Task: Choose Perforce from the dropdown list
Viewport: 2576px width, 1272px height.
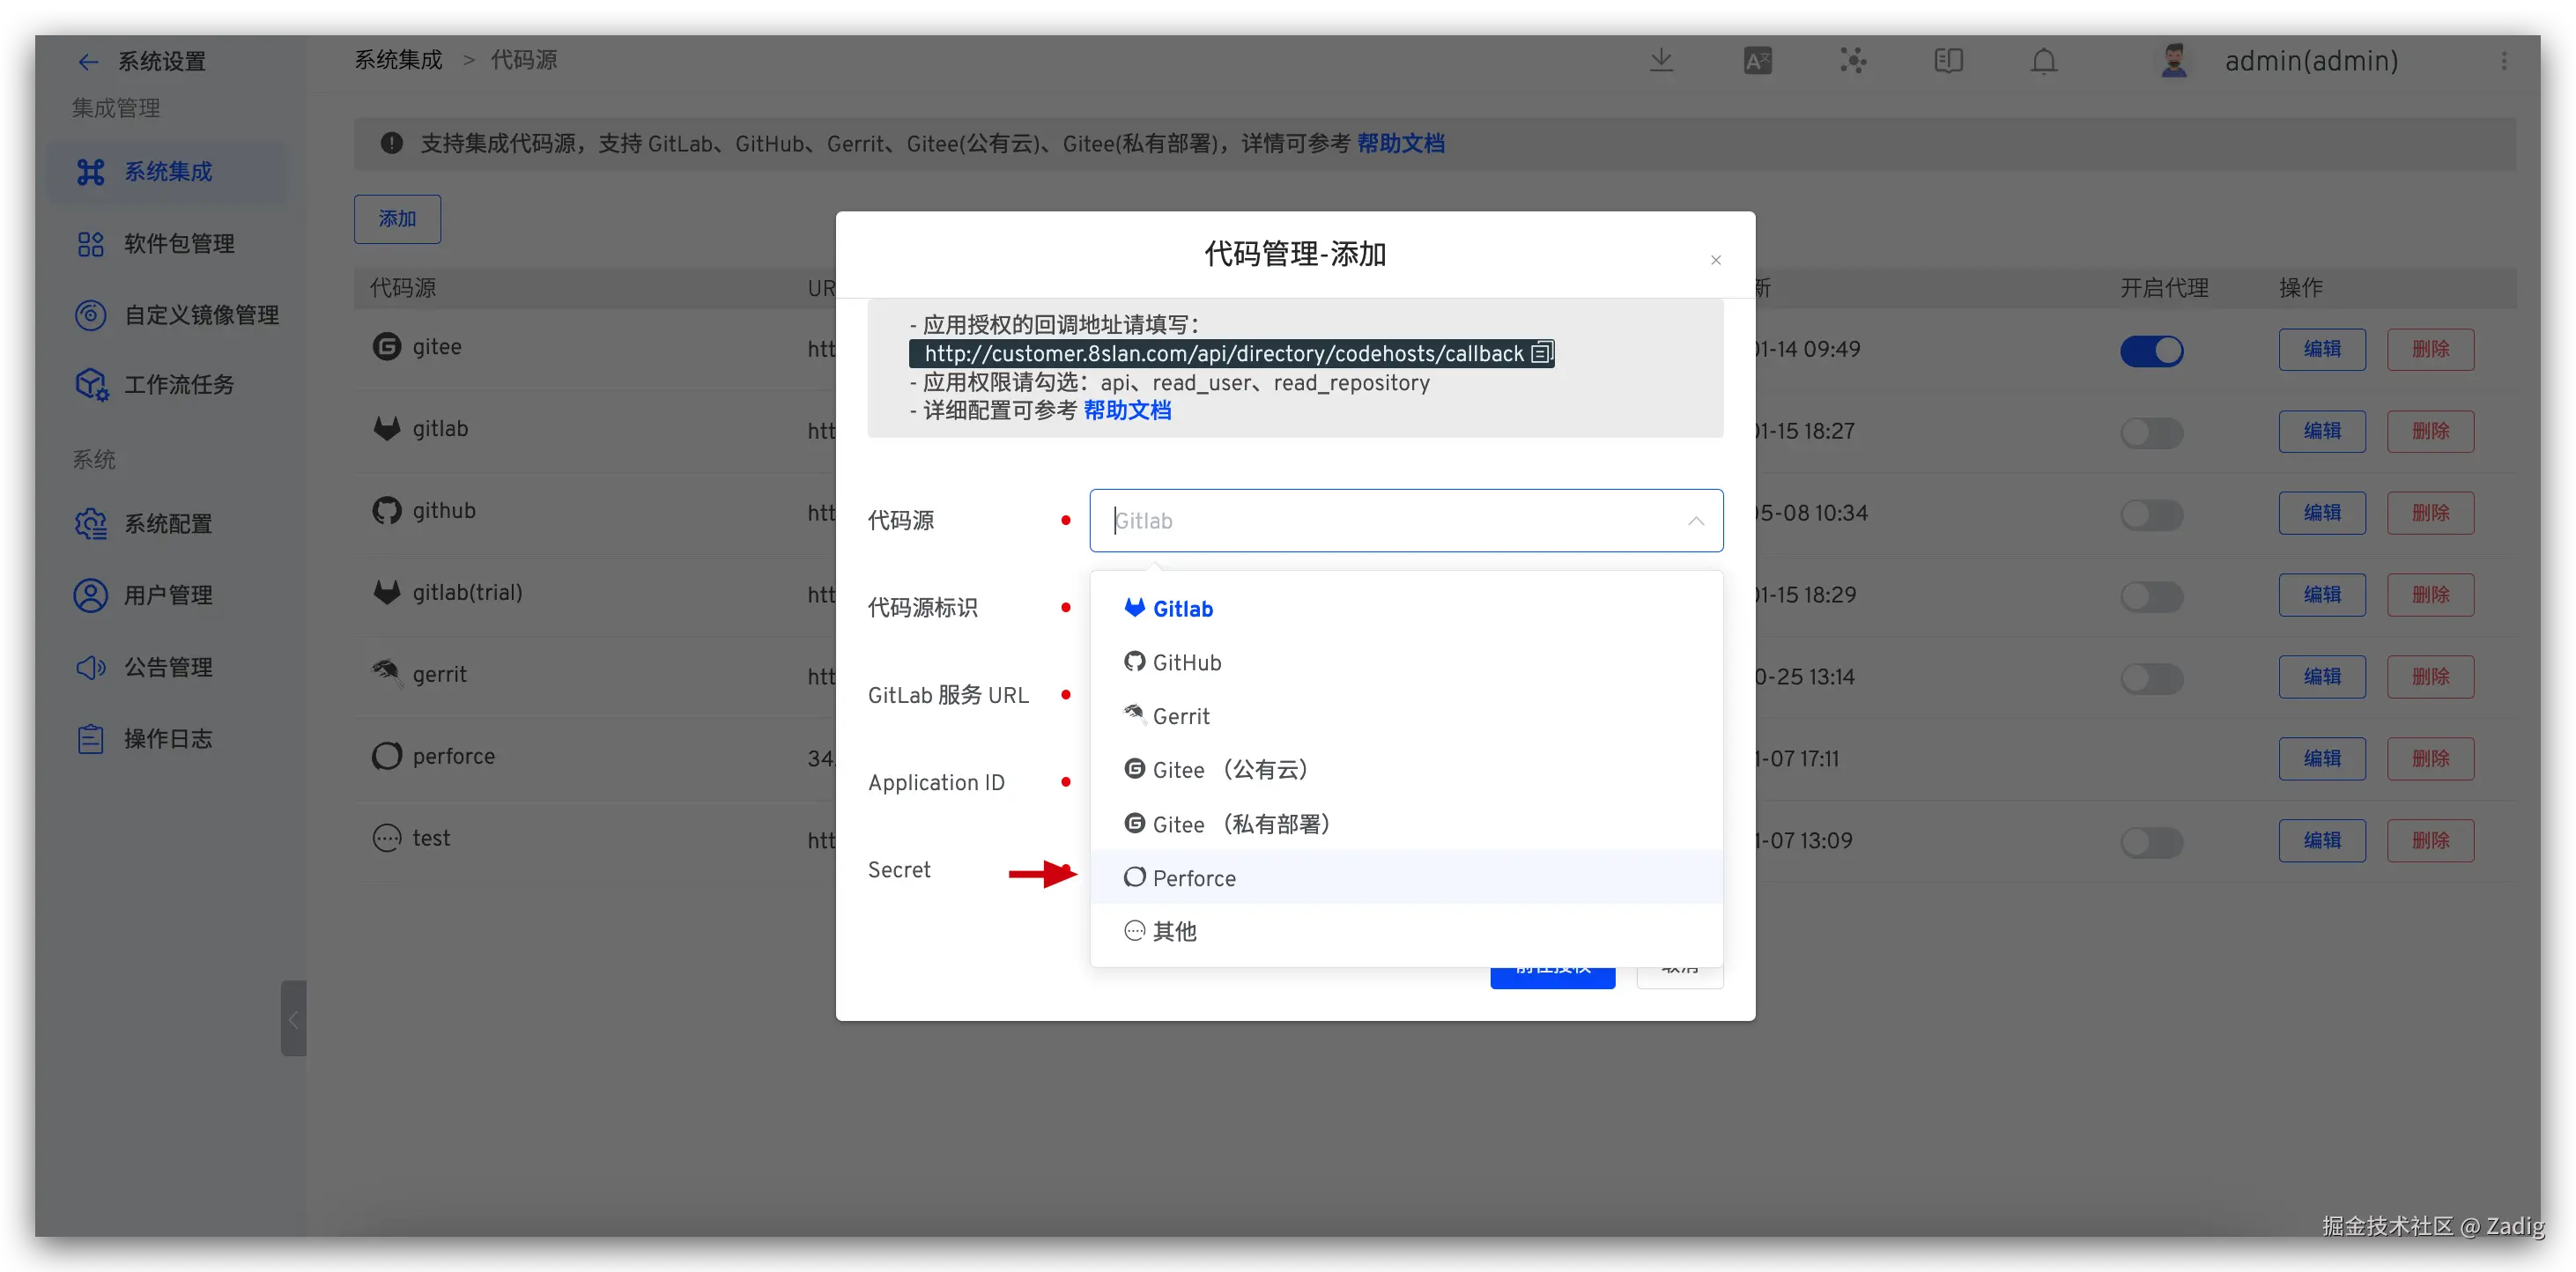Action: 1193,878
